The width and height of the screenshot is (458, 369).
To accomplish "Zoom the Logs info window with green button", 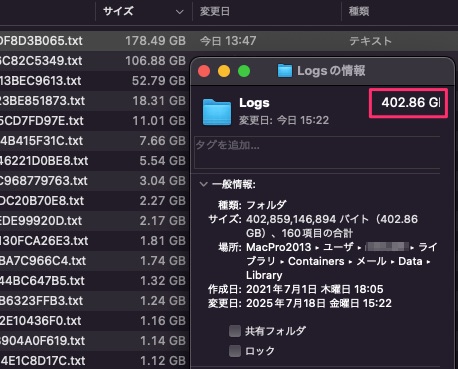I will [x=244, y=71].
